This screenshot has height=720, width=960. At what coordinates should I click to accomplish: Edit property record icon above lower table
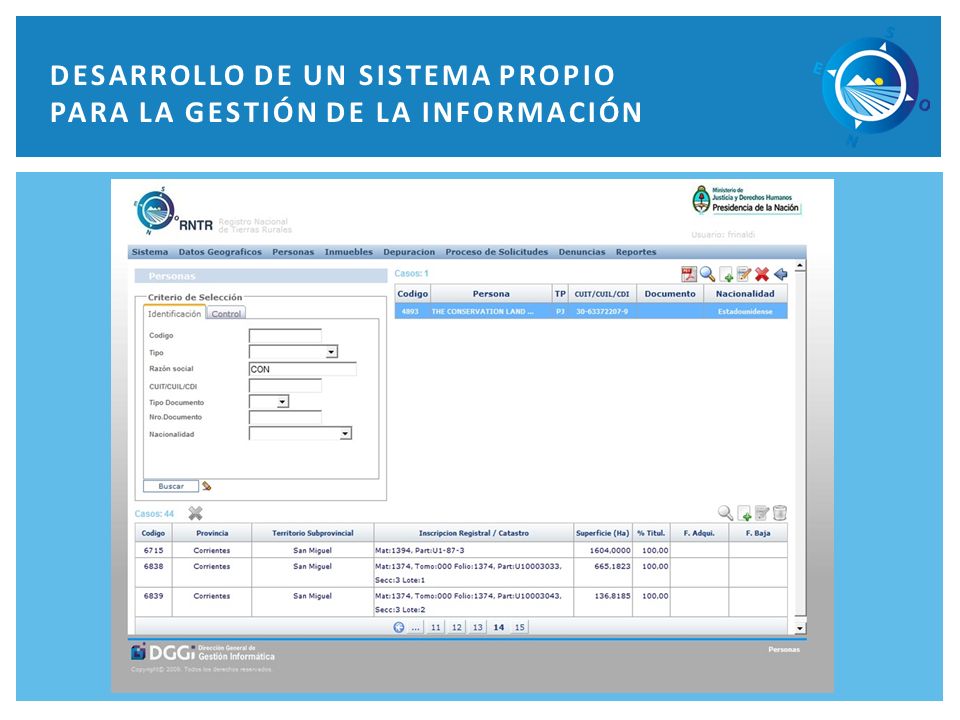[762, 513]
